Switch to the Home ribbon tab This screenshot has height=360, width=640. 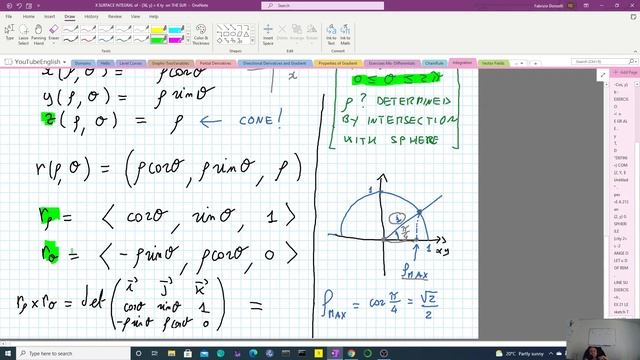(29, 17)
